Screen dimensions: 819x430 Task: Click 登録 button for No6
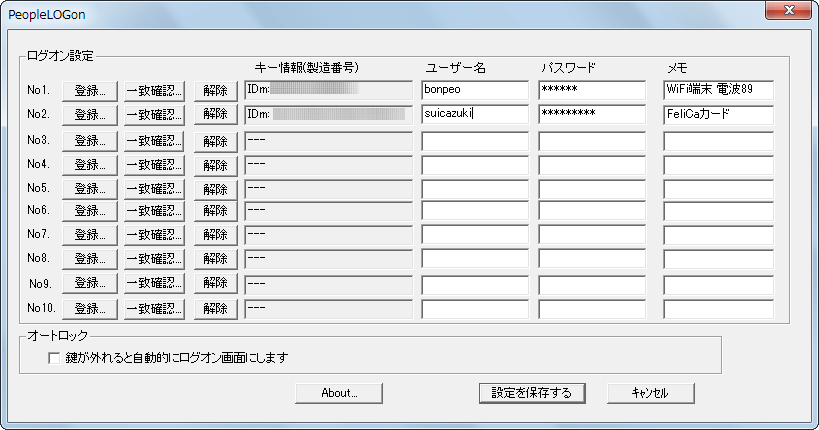(x=90, y=211)
